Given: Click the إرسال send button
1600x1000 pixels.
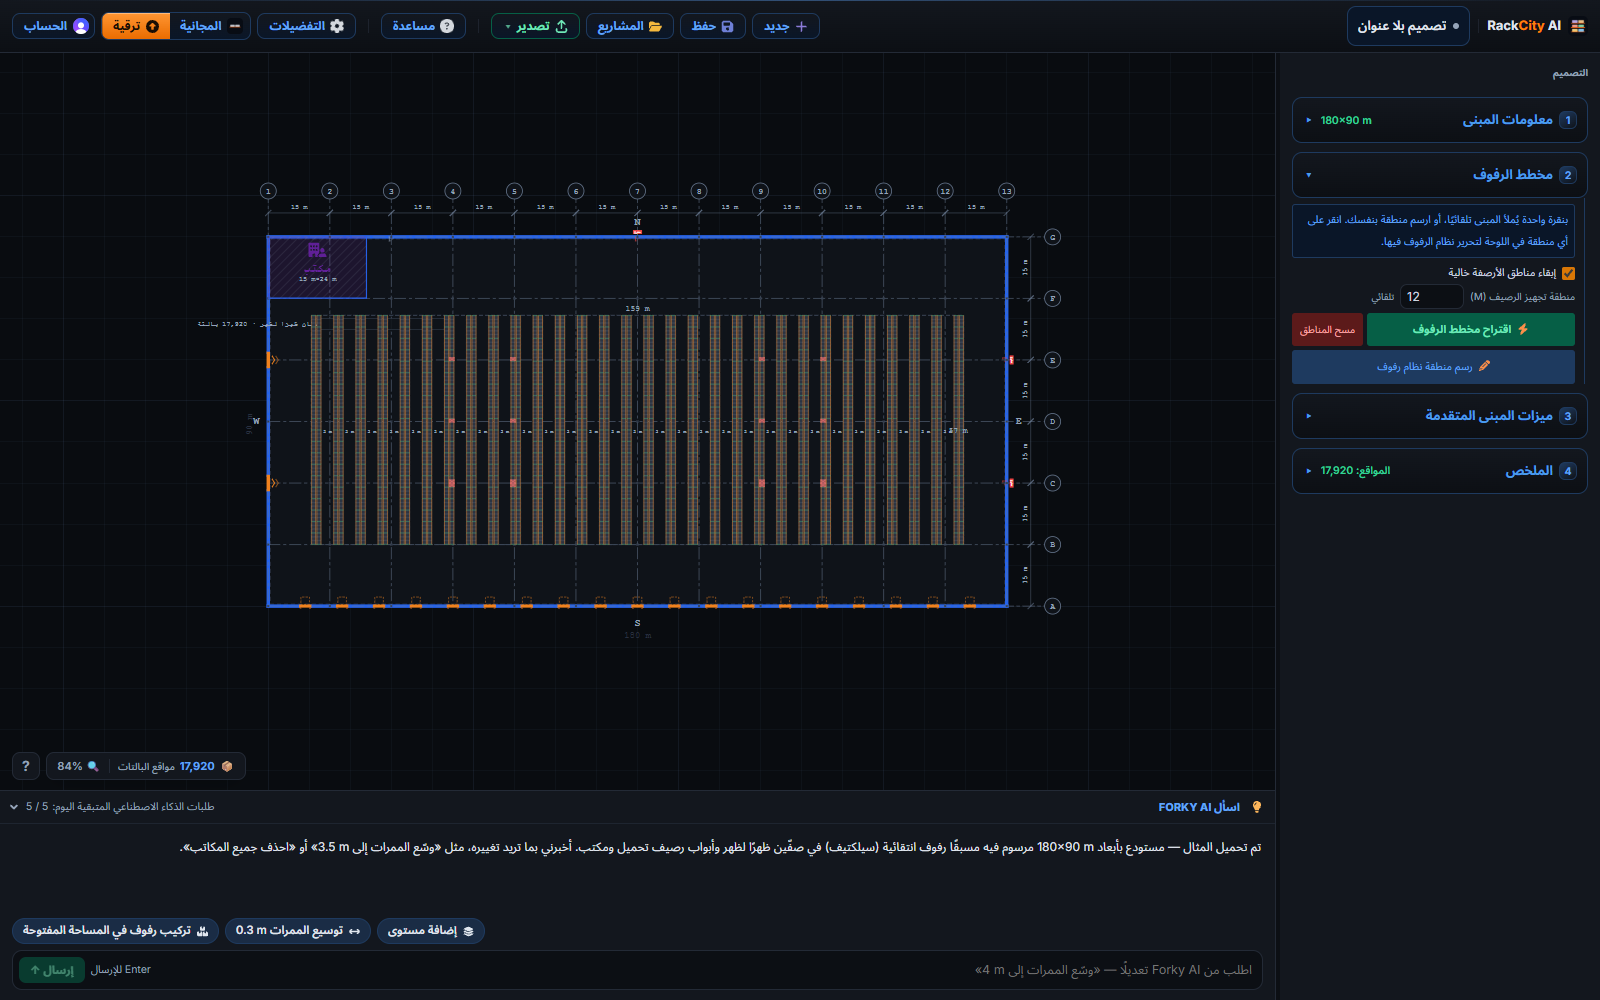Looking at the screenshot, I should pos(52,970).
